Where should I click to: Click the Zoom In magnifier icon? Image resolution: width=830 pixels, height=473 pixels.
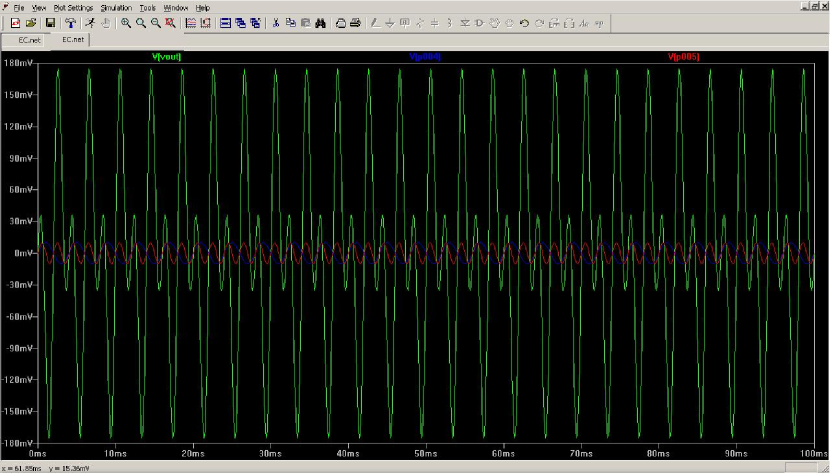pyautogui.click(x=126, y=22)
